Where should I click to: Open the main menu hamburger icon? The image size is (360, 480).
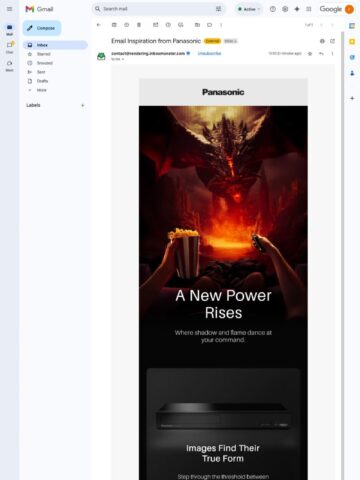tap(9, 9)
